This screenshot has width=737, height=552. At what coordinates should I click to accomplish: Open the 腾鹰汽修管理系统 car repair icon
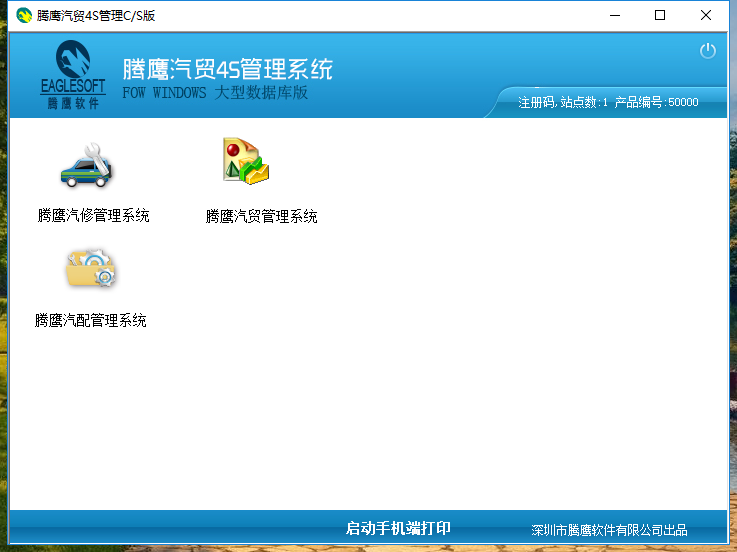[x=87, y=166]
